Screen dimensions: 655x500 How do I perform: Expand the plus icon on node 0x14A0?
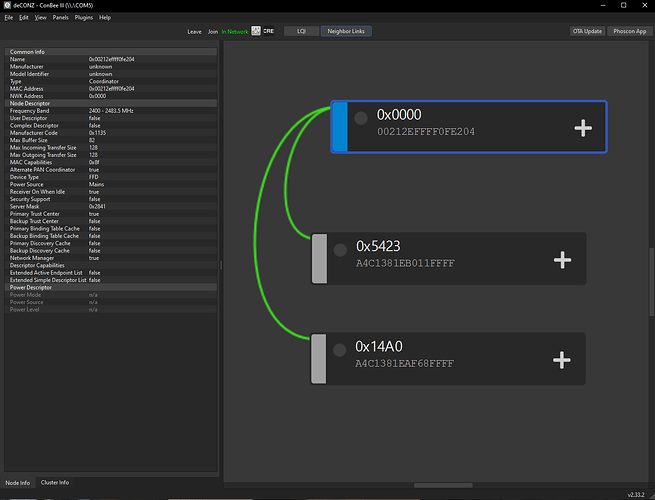[x=561, y=360]
